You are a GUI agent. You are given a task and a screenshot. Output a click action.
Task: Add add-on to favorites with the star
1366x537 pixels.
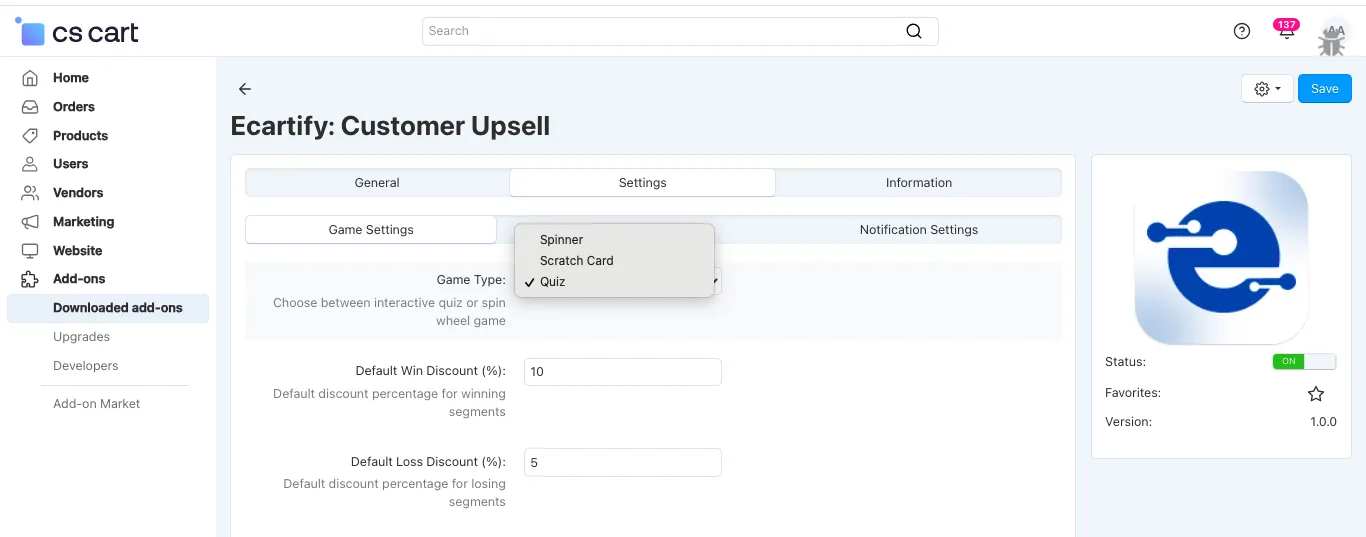coord(1316,394)
